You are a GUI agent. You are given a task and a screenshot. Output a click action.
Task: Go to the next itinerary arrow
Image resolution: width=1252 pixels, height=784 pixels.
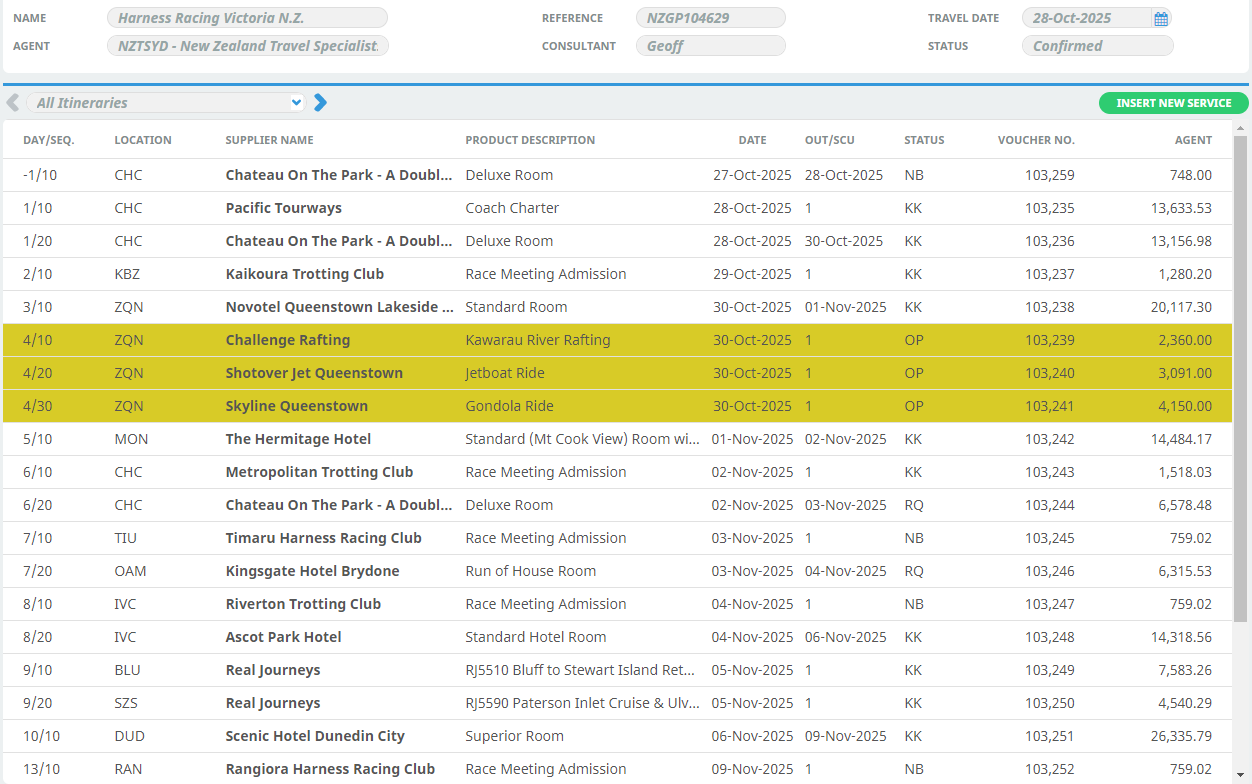[320, 102]
